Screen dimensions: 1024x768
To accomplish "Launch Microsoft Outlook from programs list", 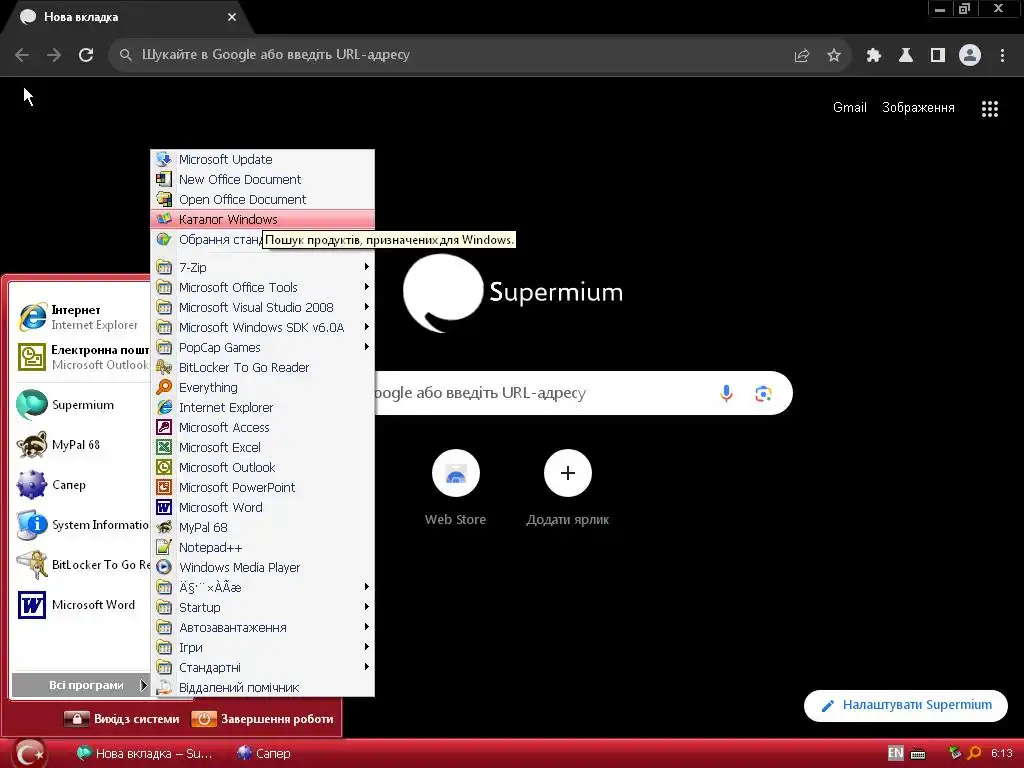I will click(263, 468).
